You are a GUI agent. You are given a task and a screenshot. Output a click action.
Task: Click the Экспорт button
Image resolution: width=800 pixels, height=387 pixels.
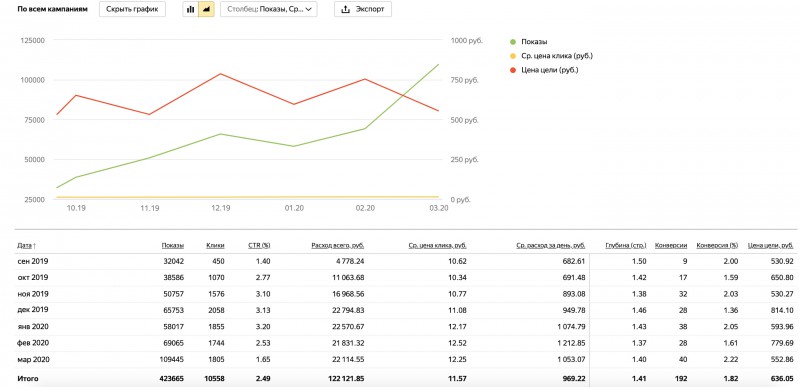[363, 9]
